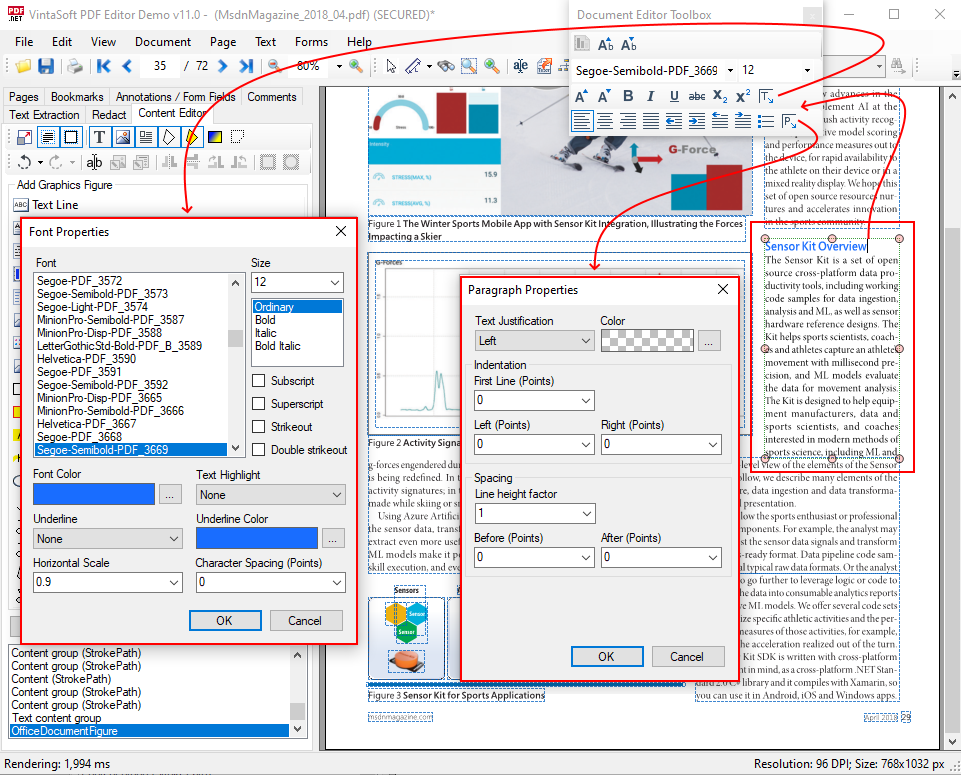Confirm Paragraph Properties with OK
The width and height of the screenshot is (961, 775).
click(607, 657)
